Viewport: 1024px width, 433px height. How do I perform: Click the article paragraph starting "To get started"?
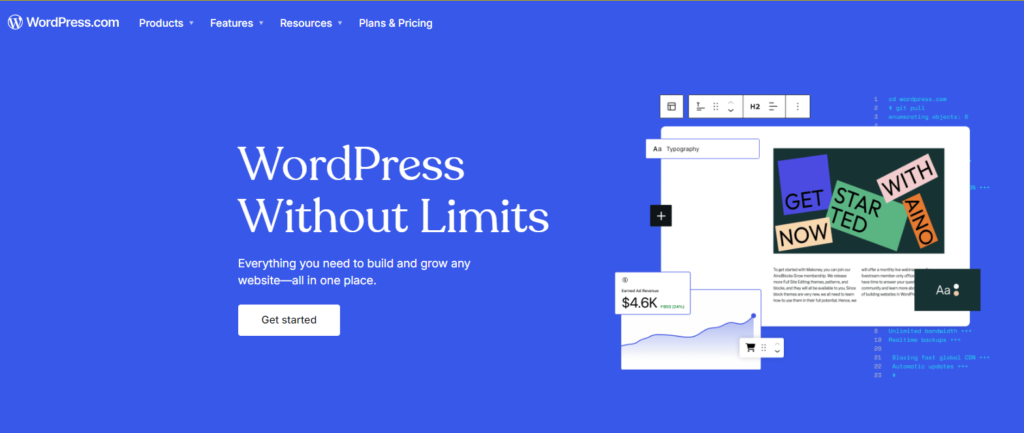814,285
